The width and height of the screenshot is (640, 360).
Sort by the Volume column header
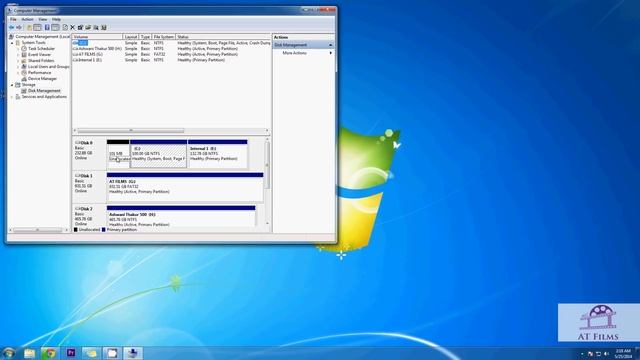click(98, 37)
